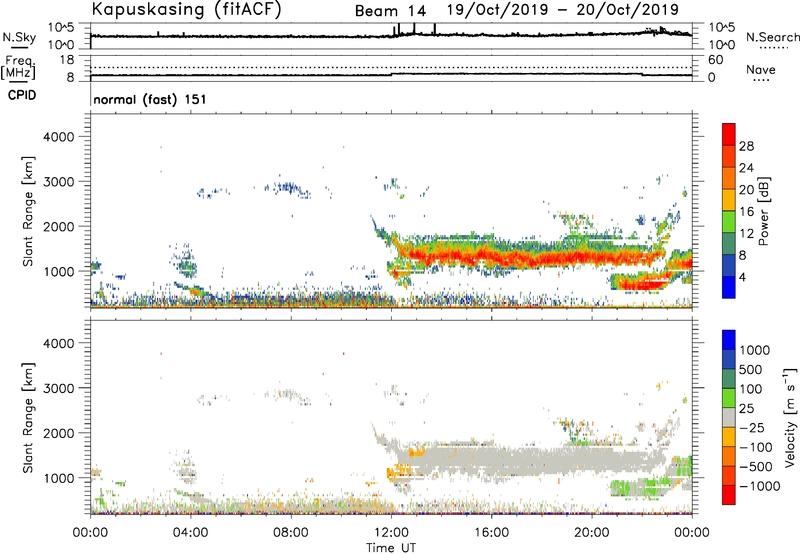Click the 'Velocity [m s-1]' color bar label
800x554 pixels.
(x=790, y=417)
